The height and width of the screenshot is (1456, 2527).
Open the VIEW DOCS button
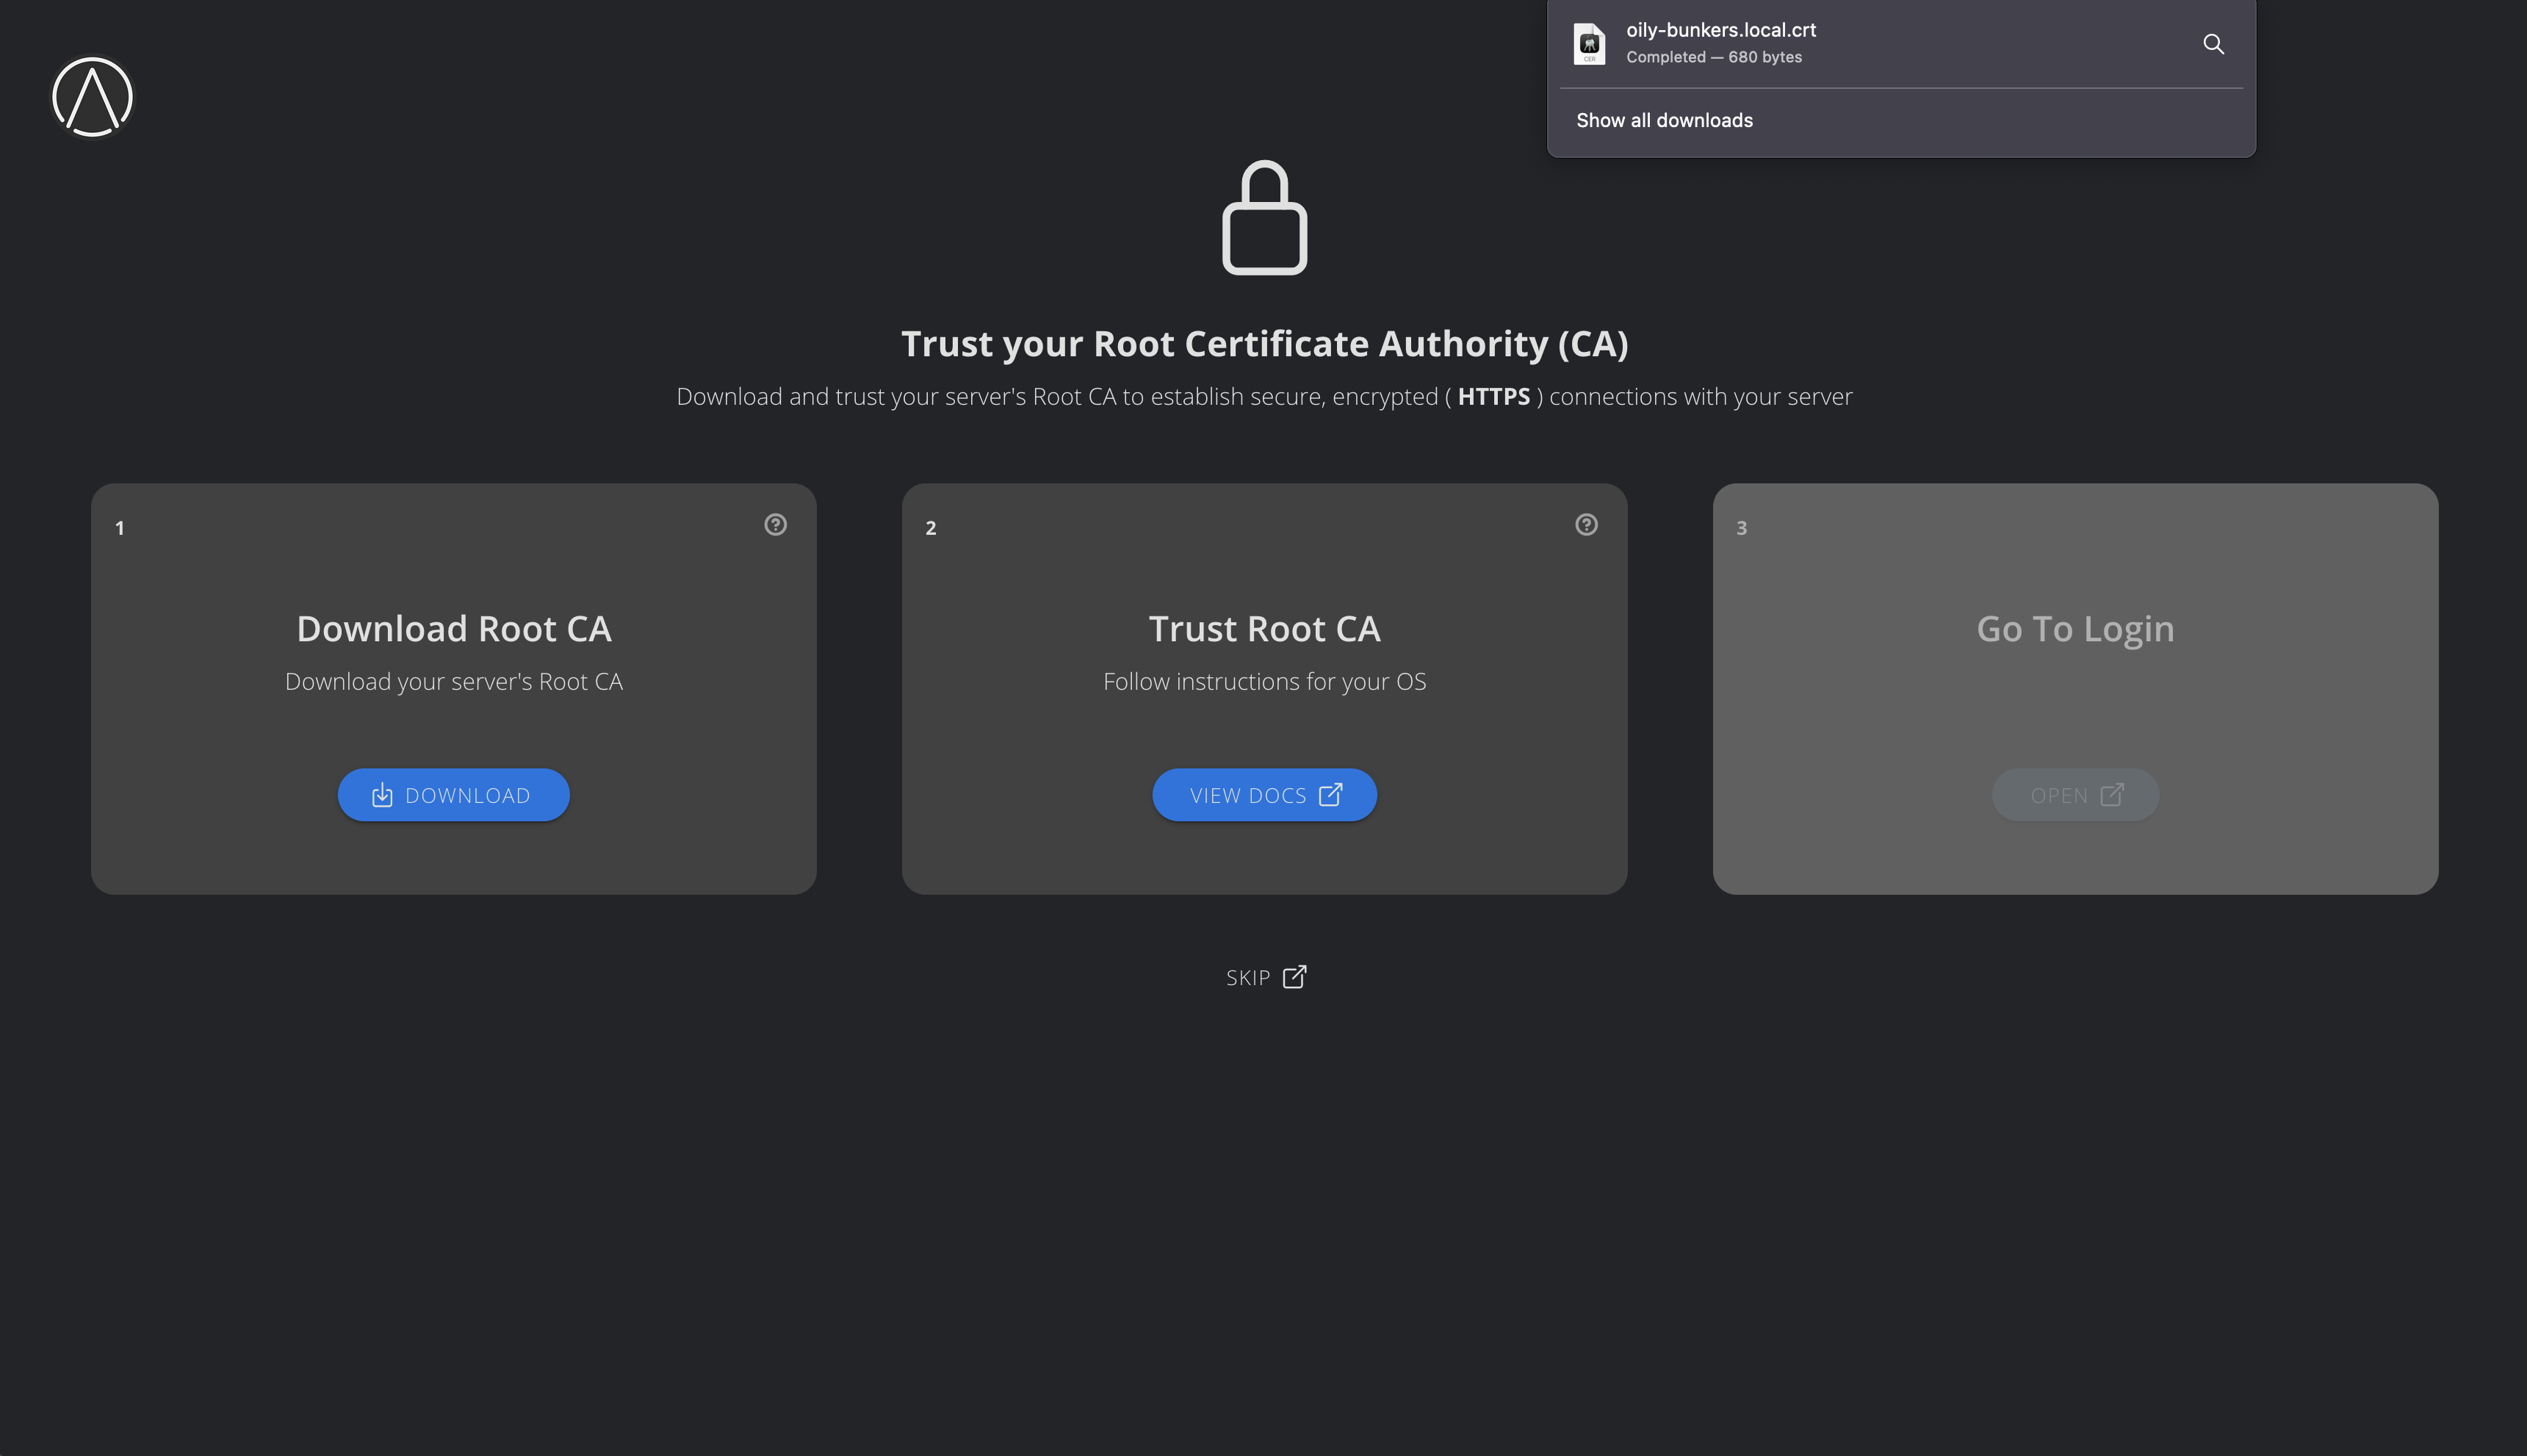pyautogui.click(x=1264, y=795)
